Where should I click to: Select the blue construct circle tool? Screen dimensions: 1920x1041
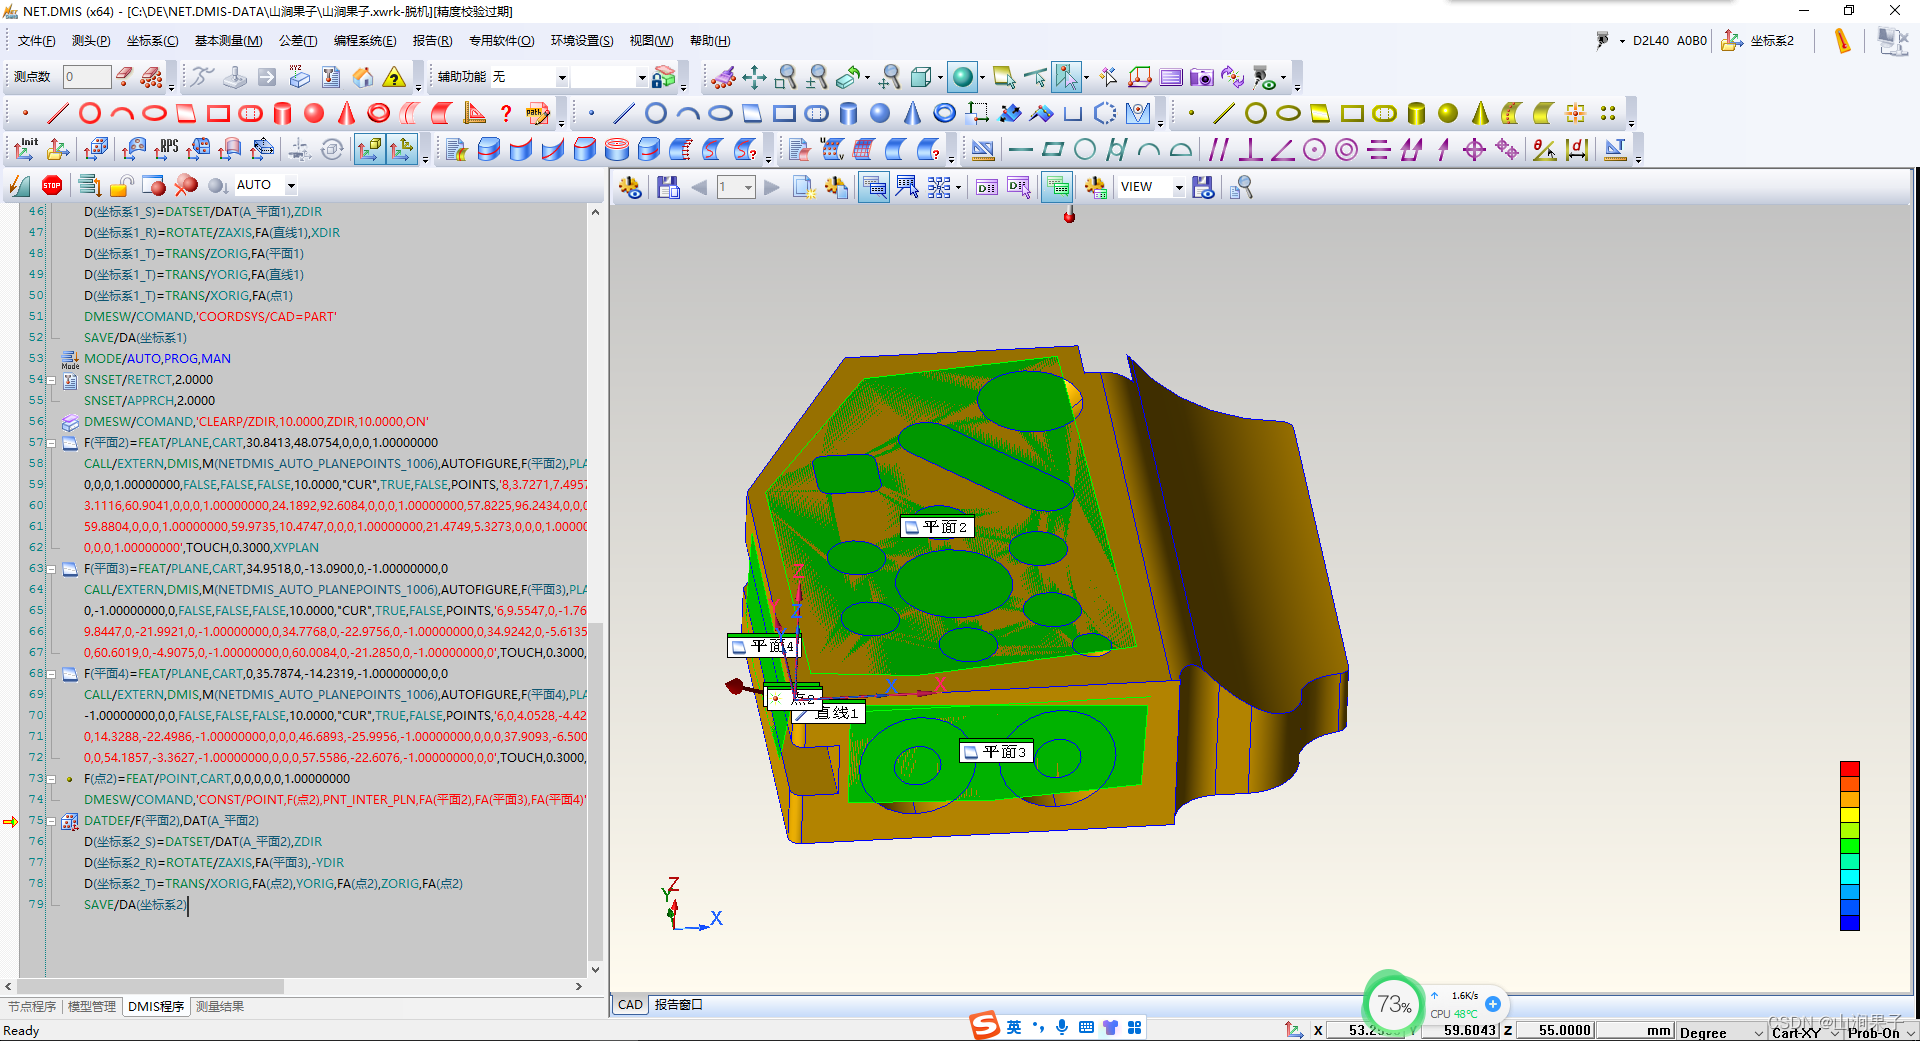pos(656,113)
